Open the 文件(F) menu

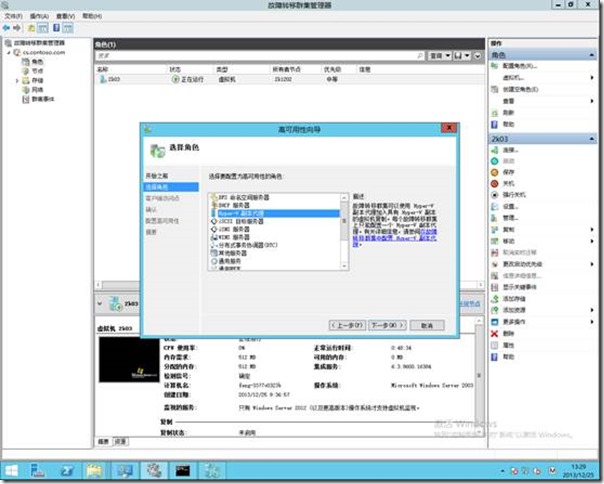[x=13, y=16]
